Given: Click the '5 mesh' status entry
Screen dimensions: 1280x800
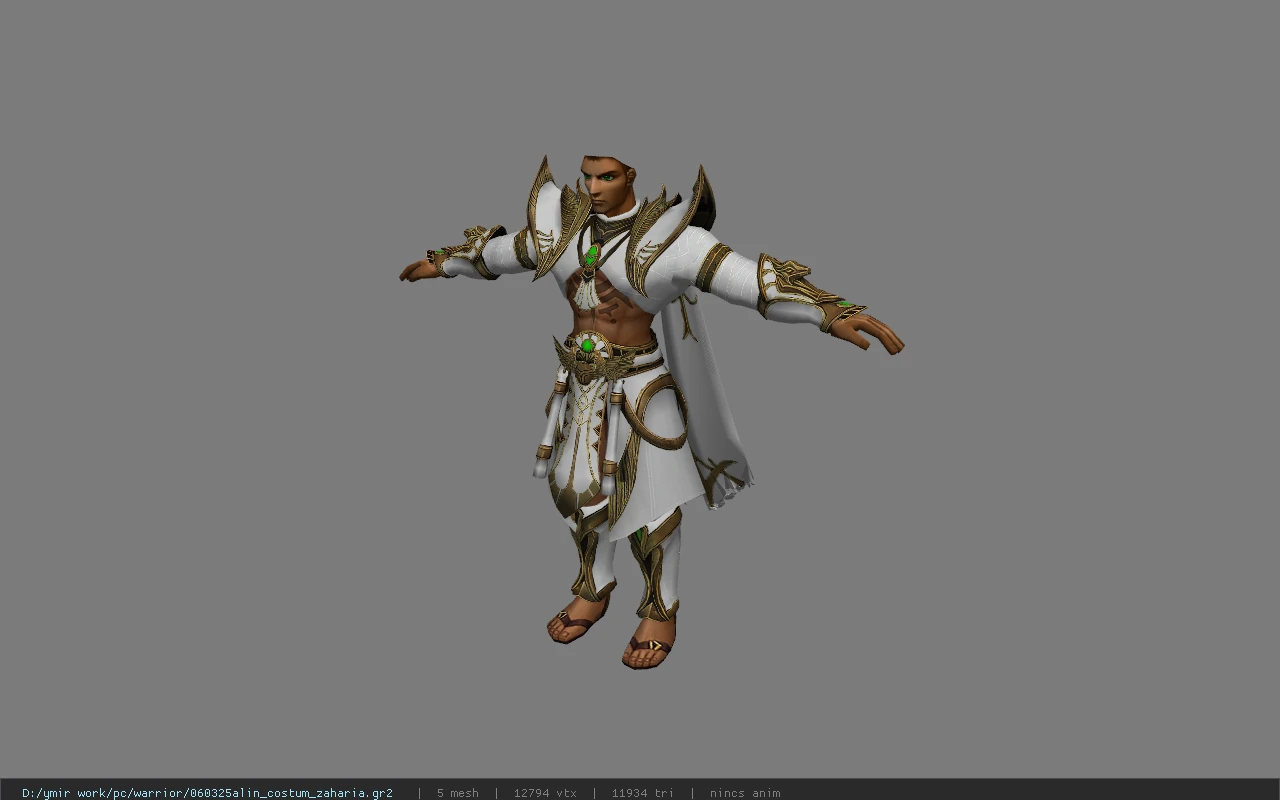Looking at the screenshot, I should [457, 793].
